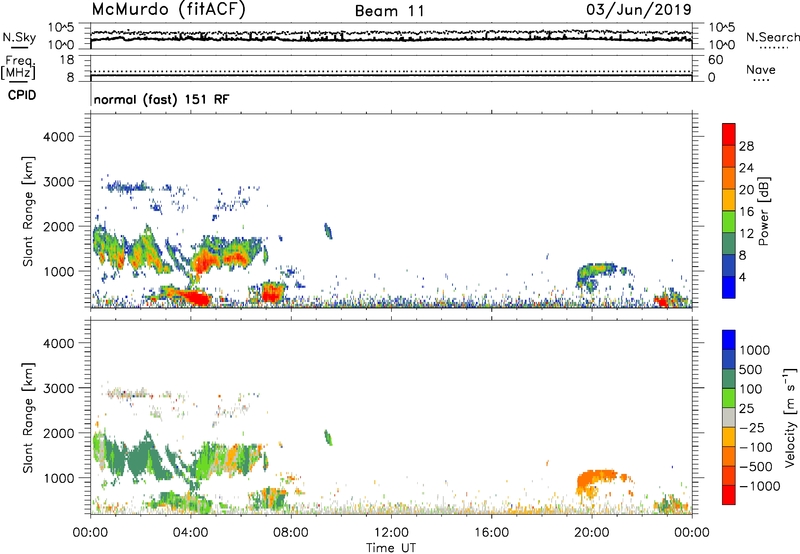800x554 pixels.
Task: Click the 'McMurdo (fitACF)' title text
Action: 168,10
